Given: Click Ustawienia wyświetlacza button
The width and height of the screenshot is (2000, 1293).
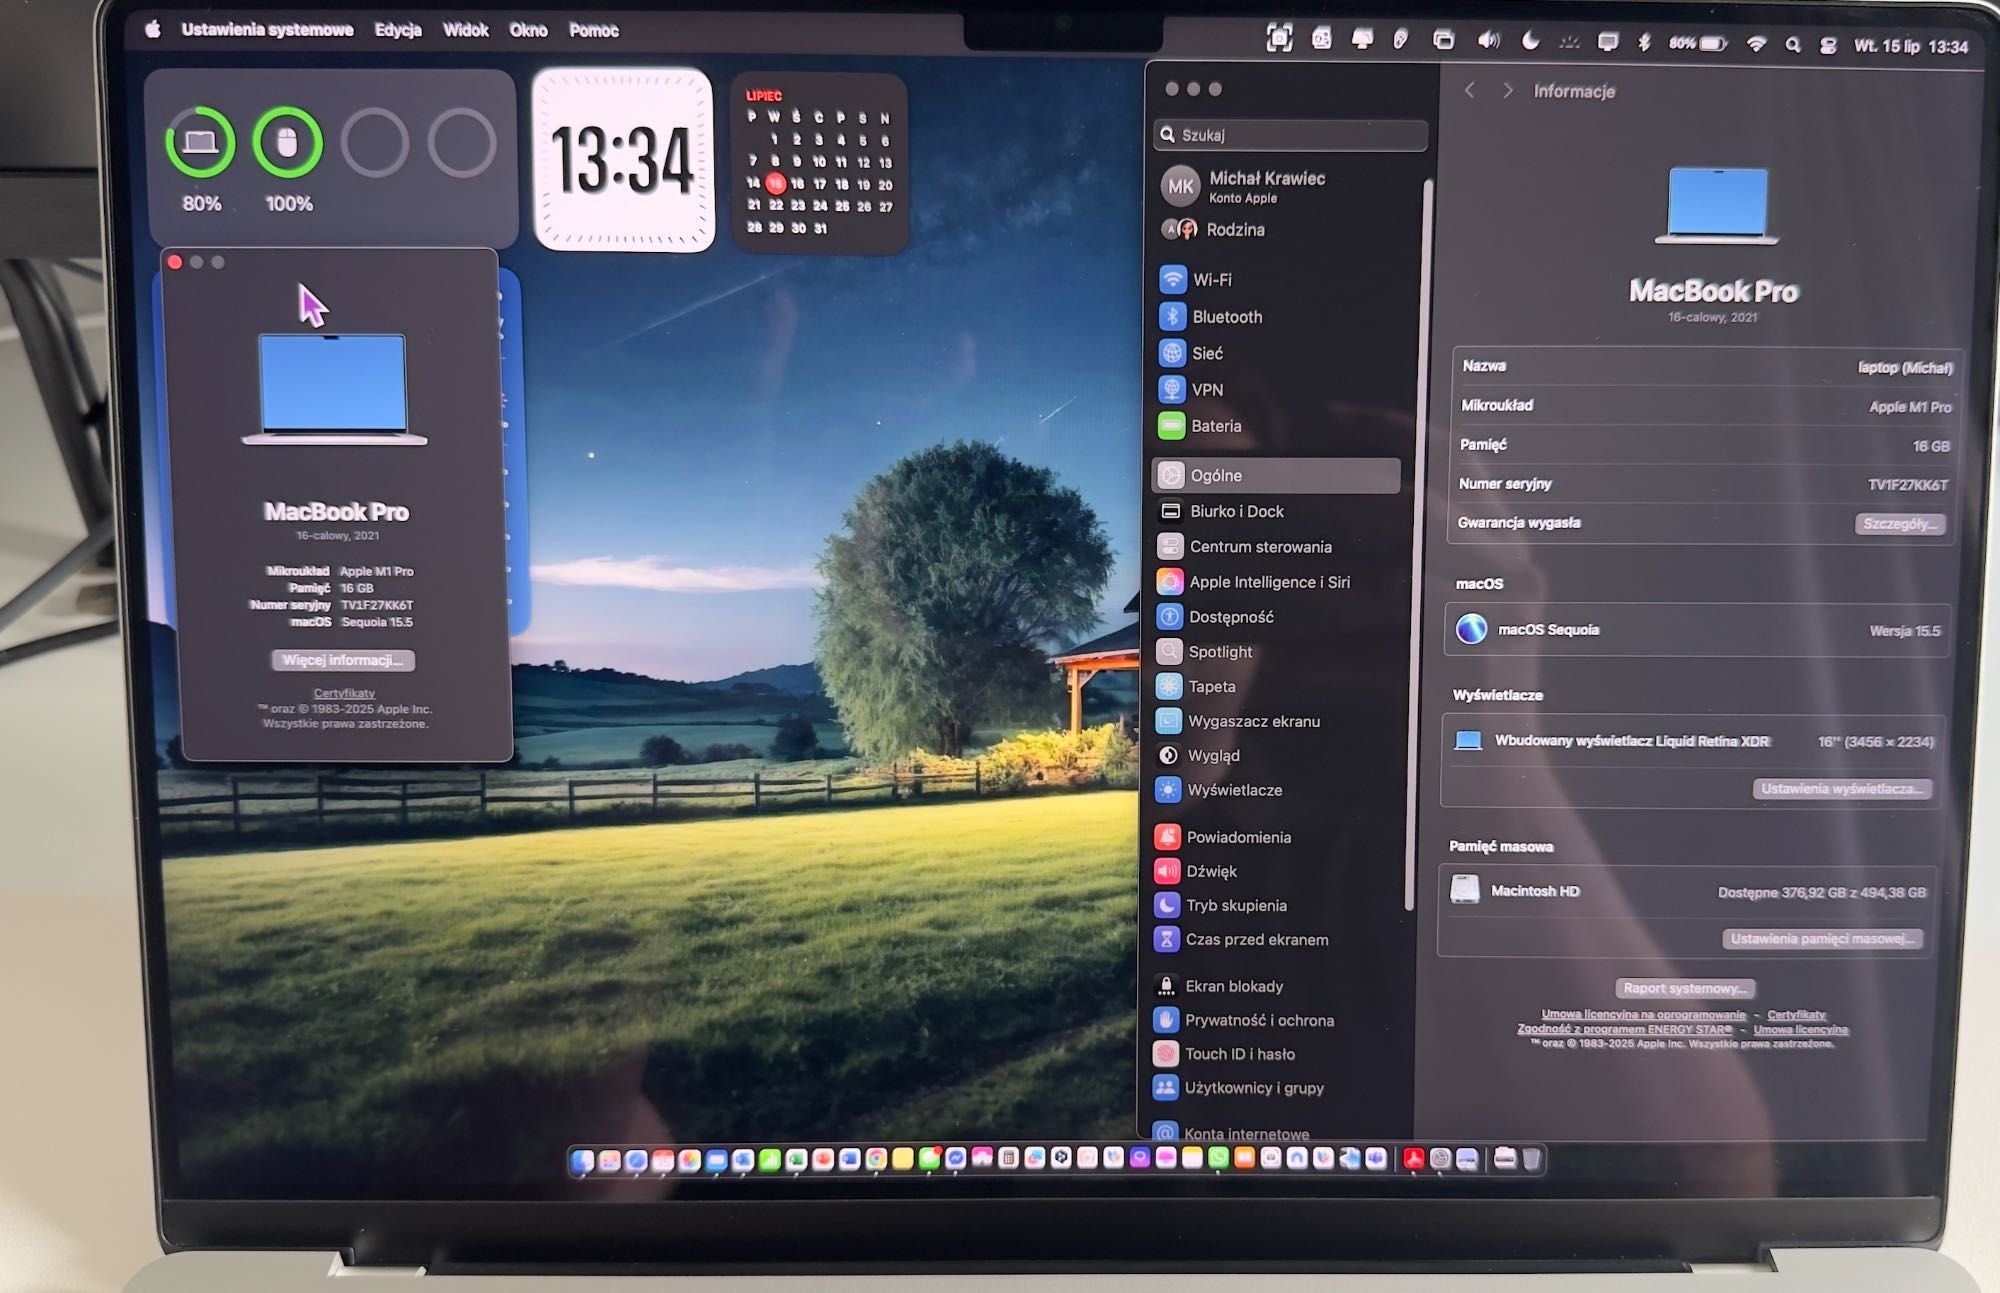Looking at the screenshot, I should click(1841, 789).
